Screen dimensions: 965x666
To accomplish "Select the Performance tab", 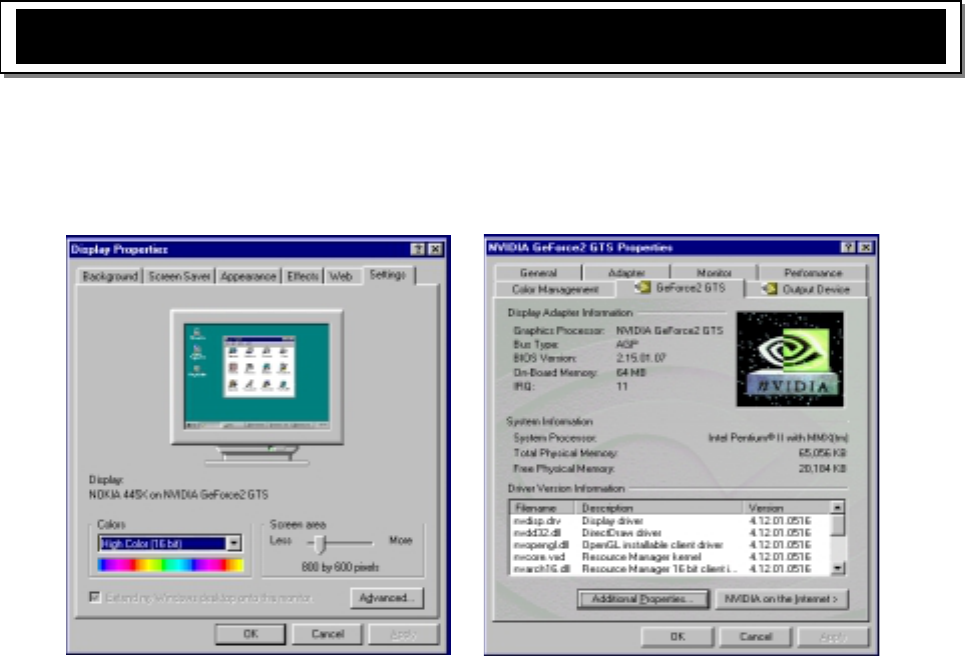I will coord(813,273).
